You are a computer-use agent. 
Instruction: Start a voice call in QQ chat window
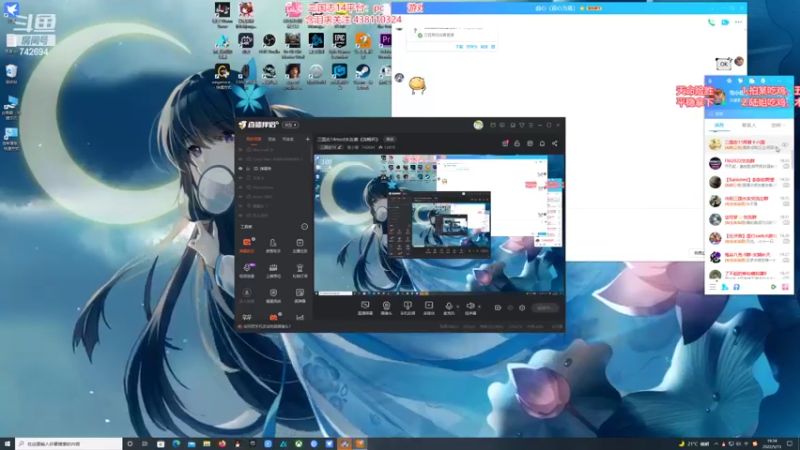tap(711, 22)
